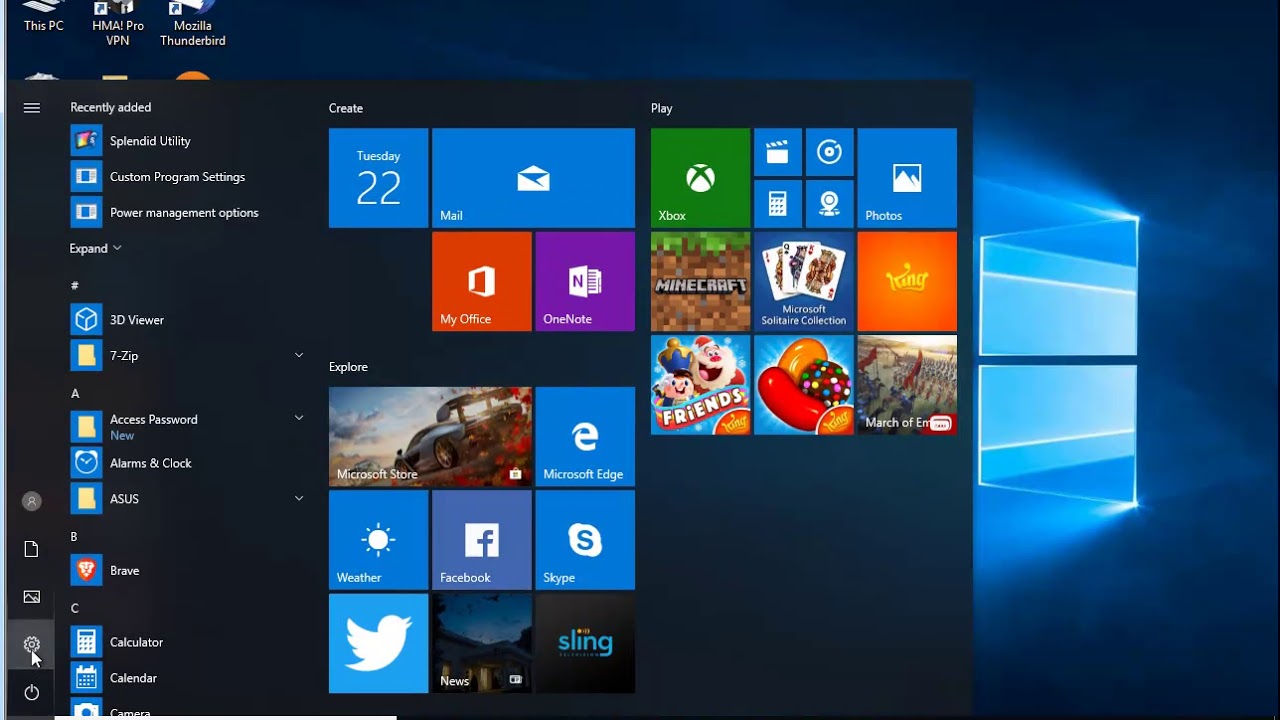Open the Groove Music small tile

point(829,152)
